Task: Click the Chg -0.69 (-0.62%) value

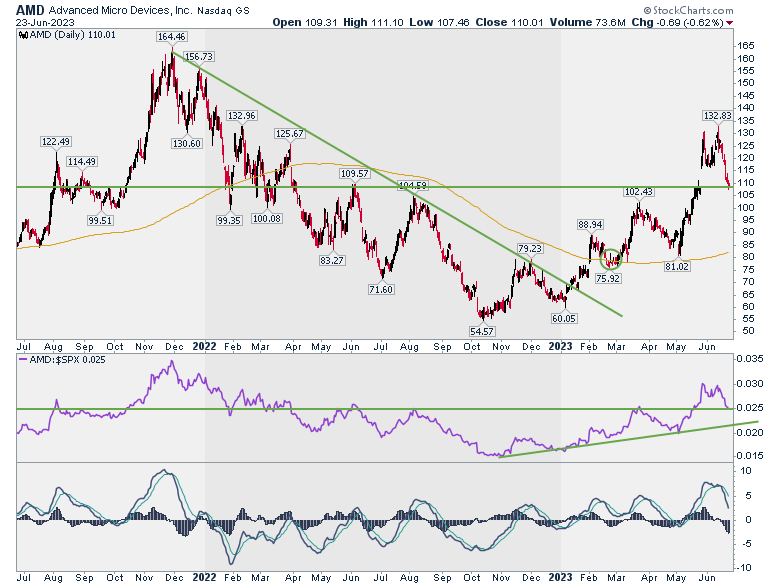Action: [678, 22]
